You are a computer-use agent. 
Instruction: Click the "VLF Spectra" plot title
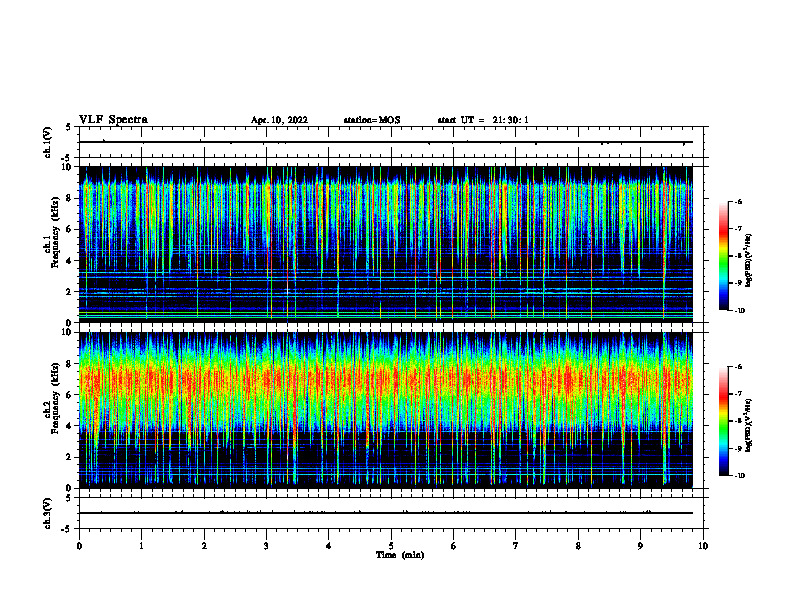point(114,120)
